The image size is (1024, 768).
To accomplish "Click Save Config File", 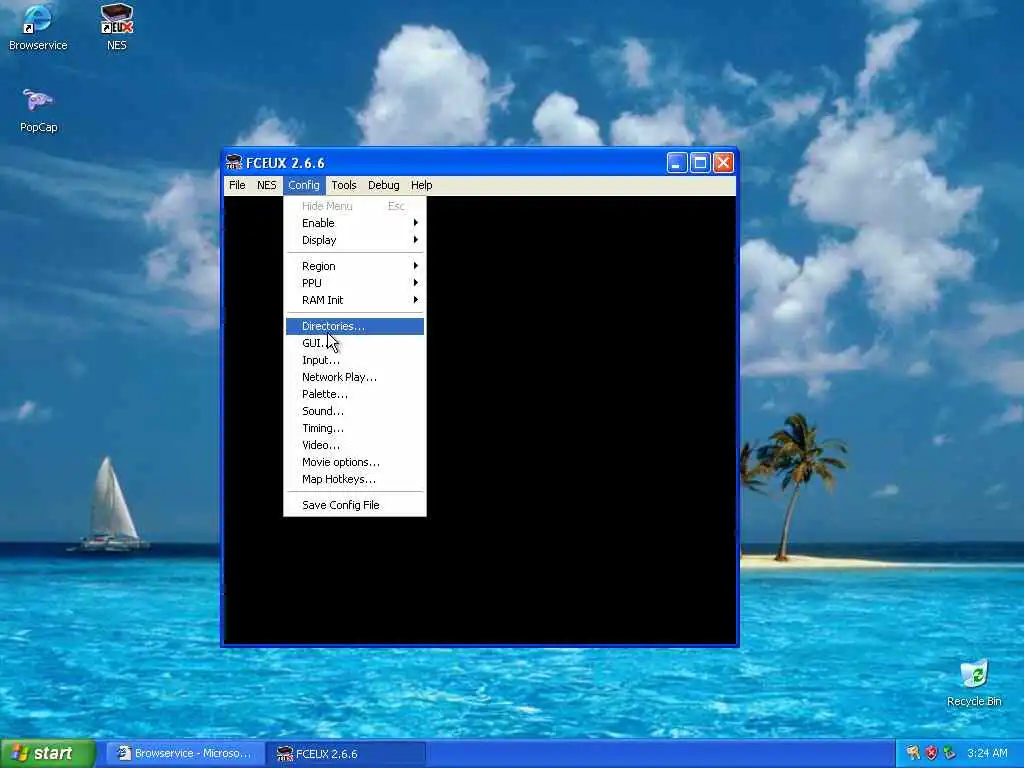I will tap(355, 505).
